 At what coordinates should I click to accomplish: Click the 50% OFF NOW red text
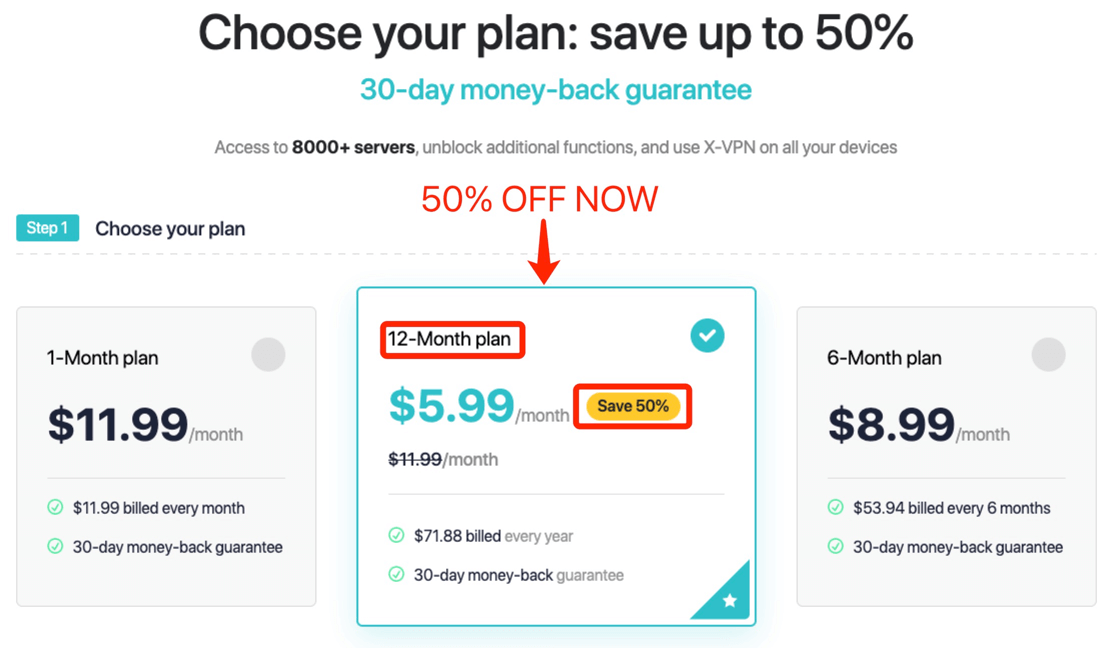[539, 199]
